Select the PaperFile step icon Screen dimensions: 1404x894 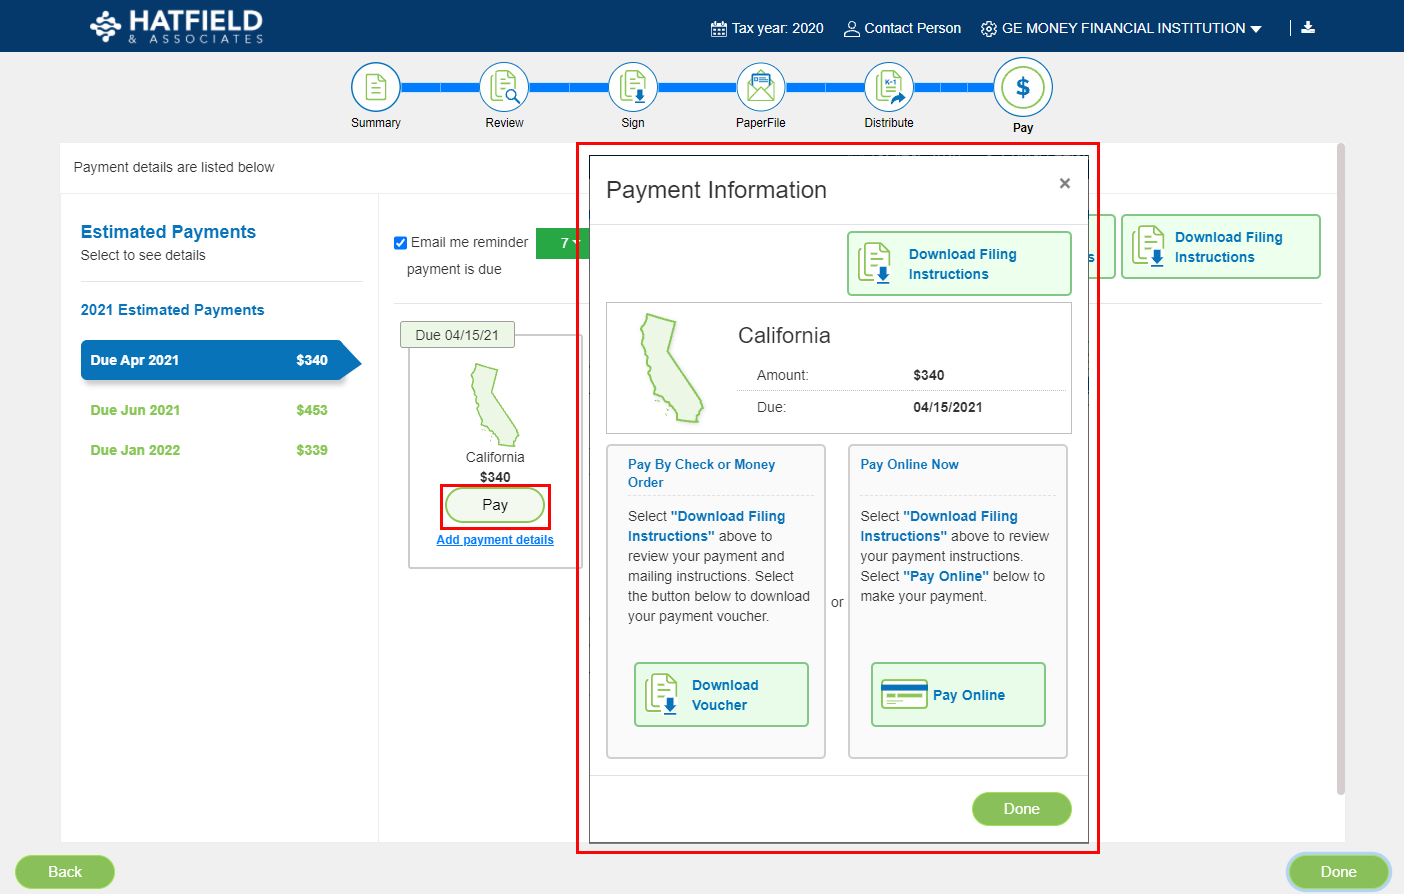pyautogui.click(x=761, y=88)
